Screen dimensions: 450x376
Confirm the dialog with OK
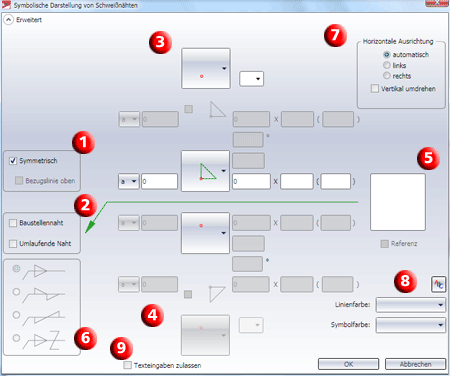pos(348,364)
